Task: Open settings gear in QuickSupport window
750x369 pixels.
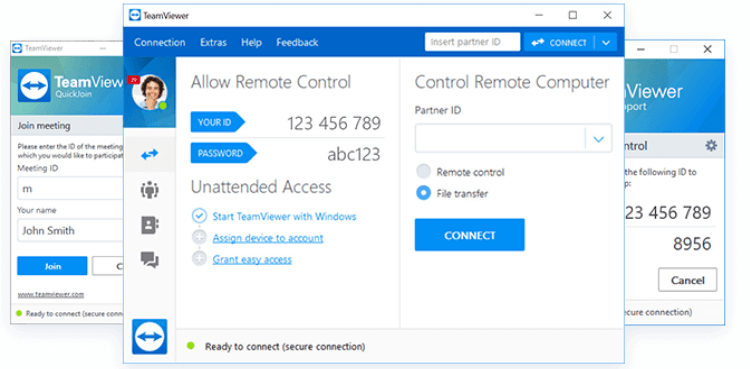Action: 711,145
